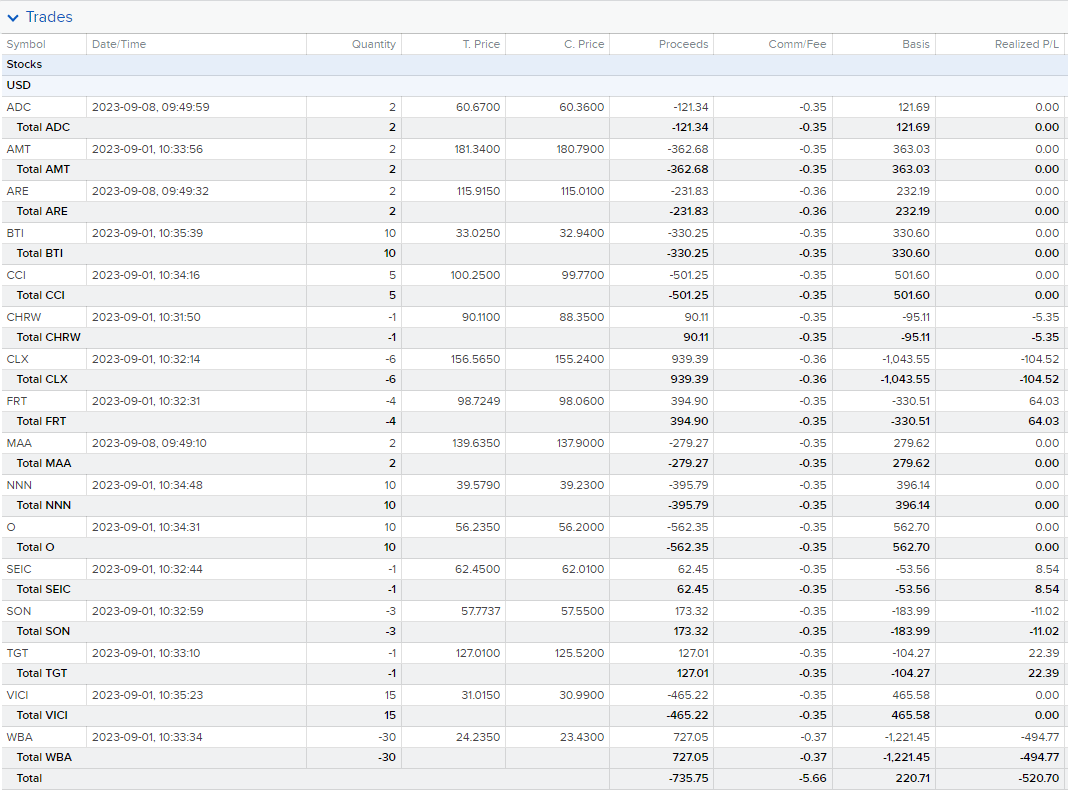This screenshot has height=793, width=1068.
Task: Click CLX T. Price 156.5650
Action: (x=475, y=359)
